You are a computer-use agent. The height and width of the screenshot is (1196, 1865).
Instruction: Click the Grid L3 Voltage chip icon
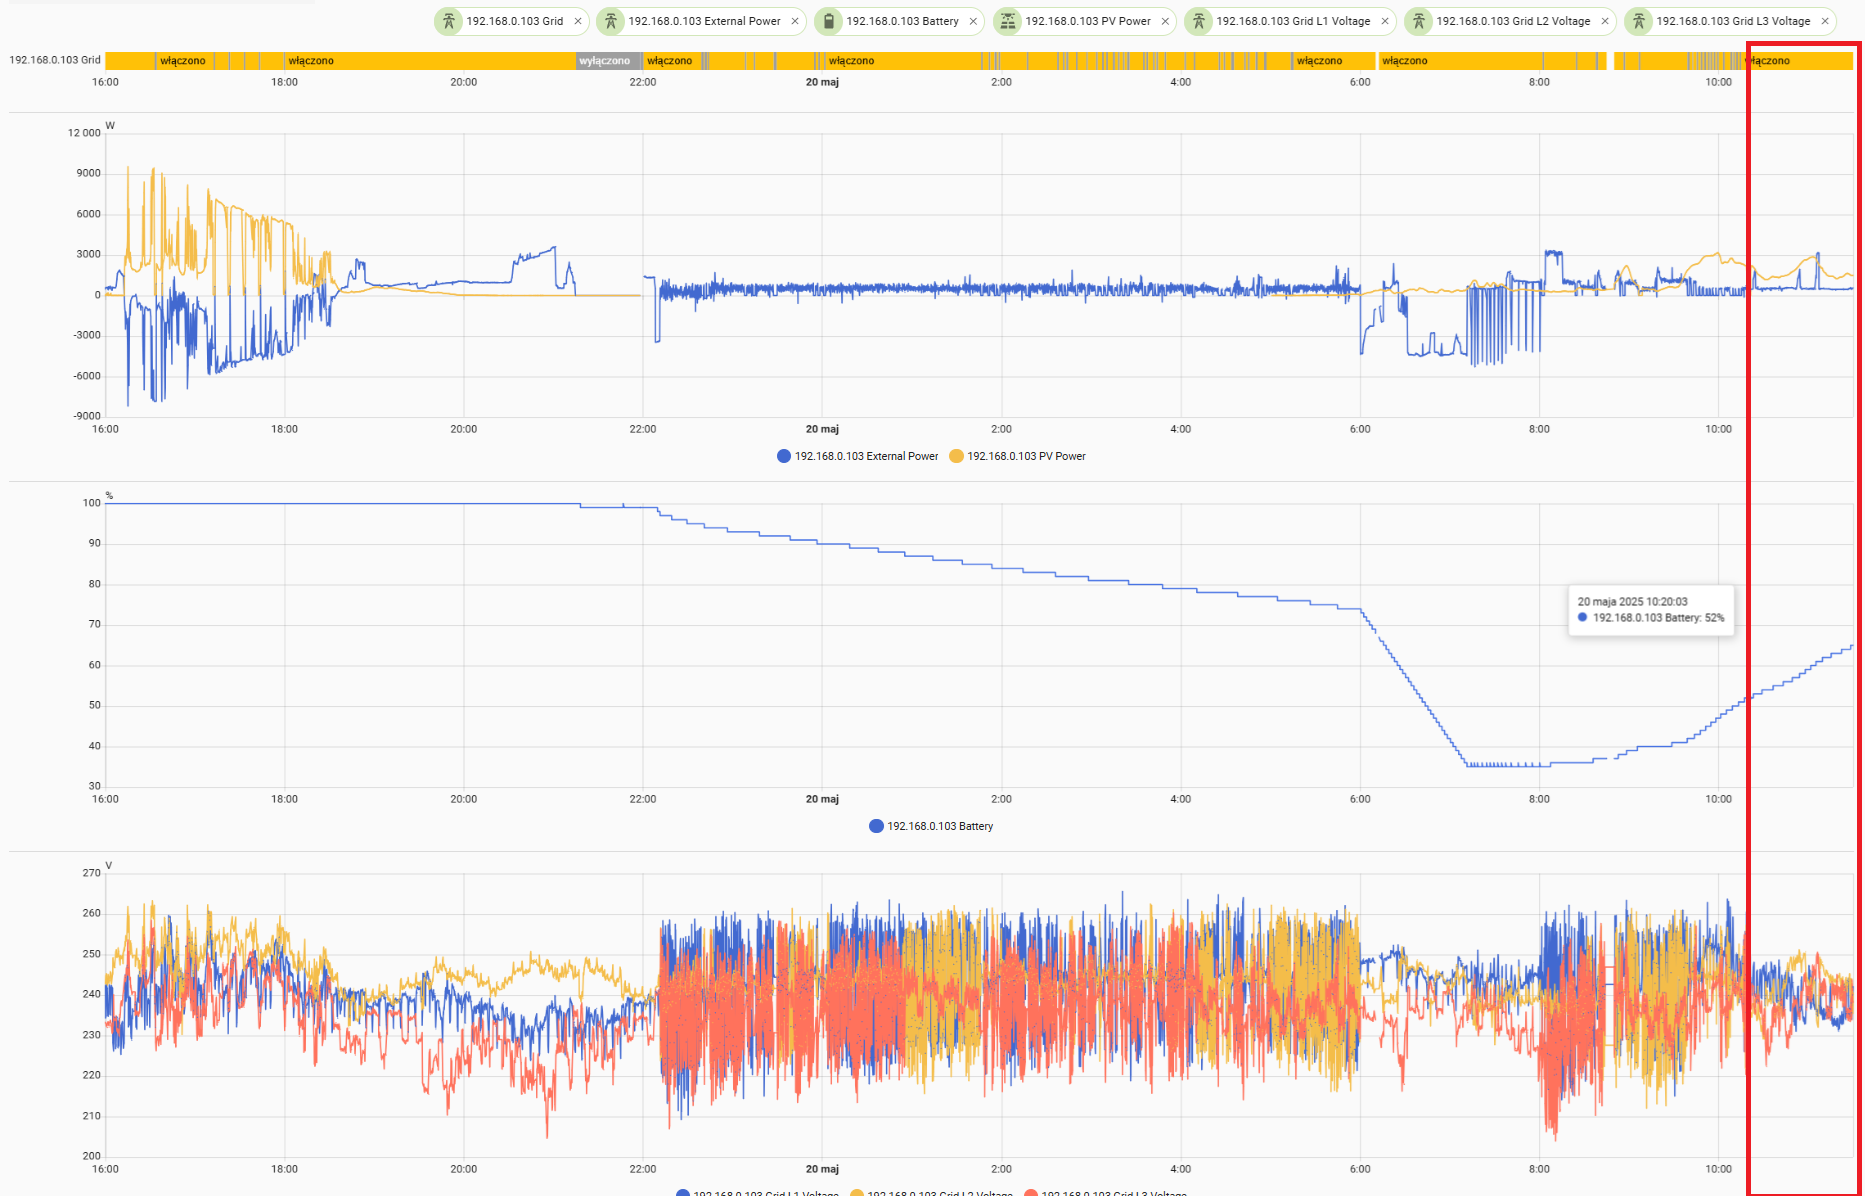(x=1639, y=21)
